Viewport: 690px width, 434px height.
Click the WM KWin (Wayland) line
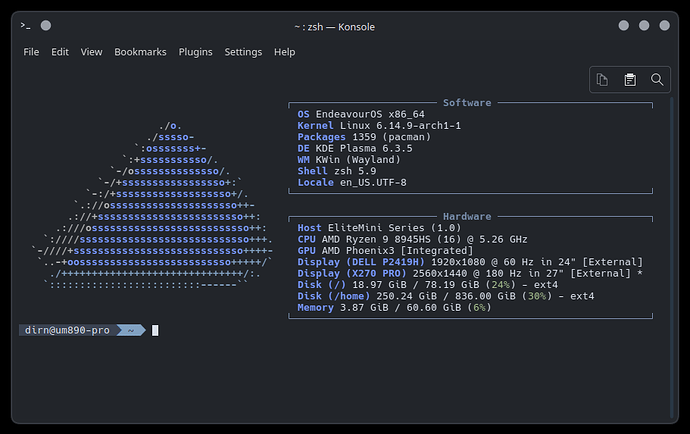(x=349, y=160)
